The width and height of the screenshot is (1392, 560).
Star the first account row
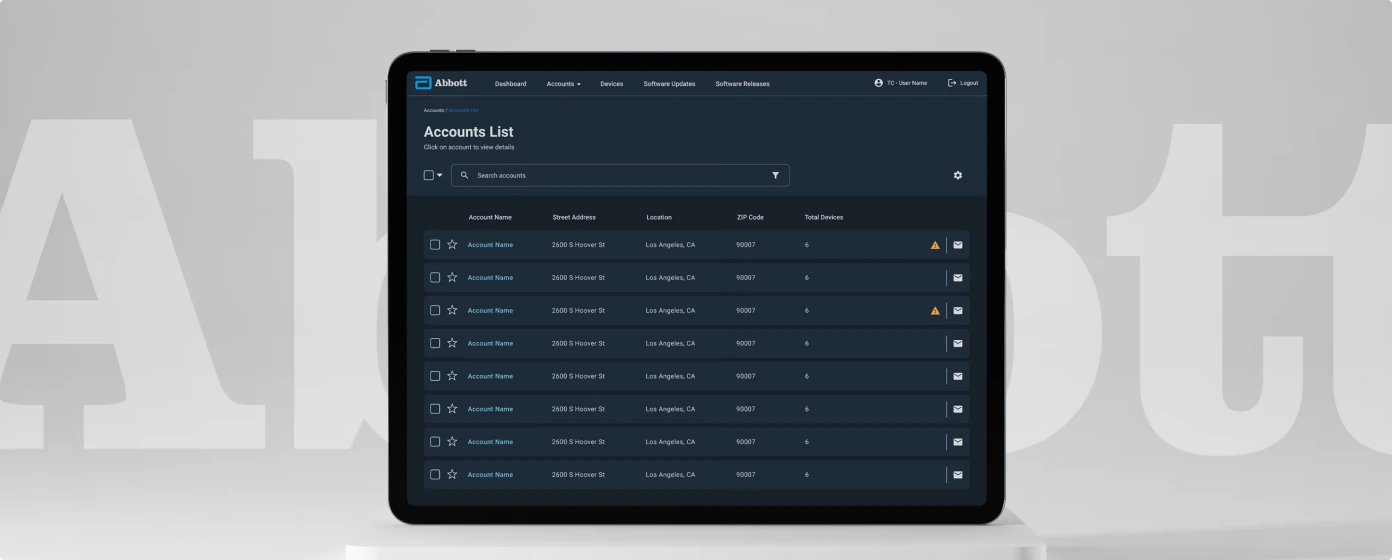(452, 244)
